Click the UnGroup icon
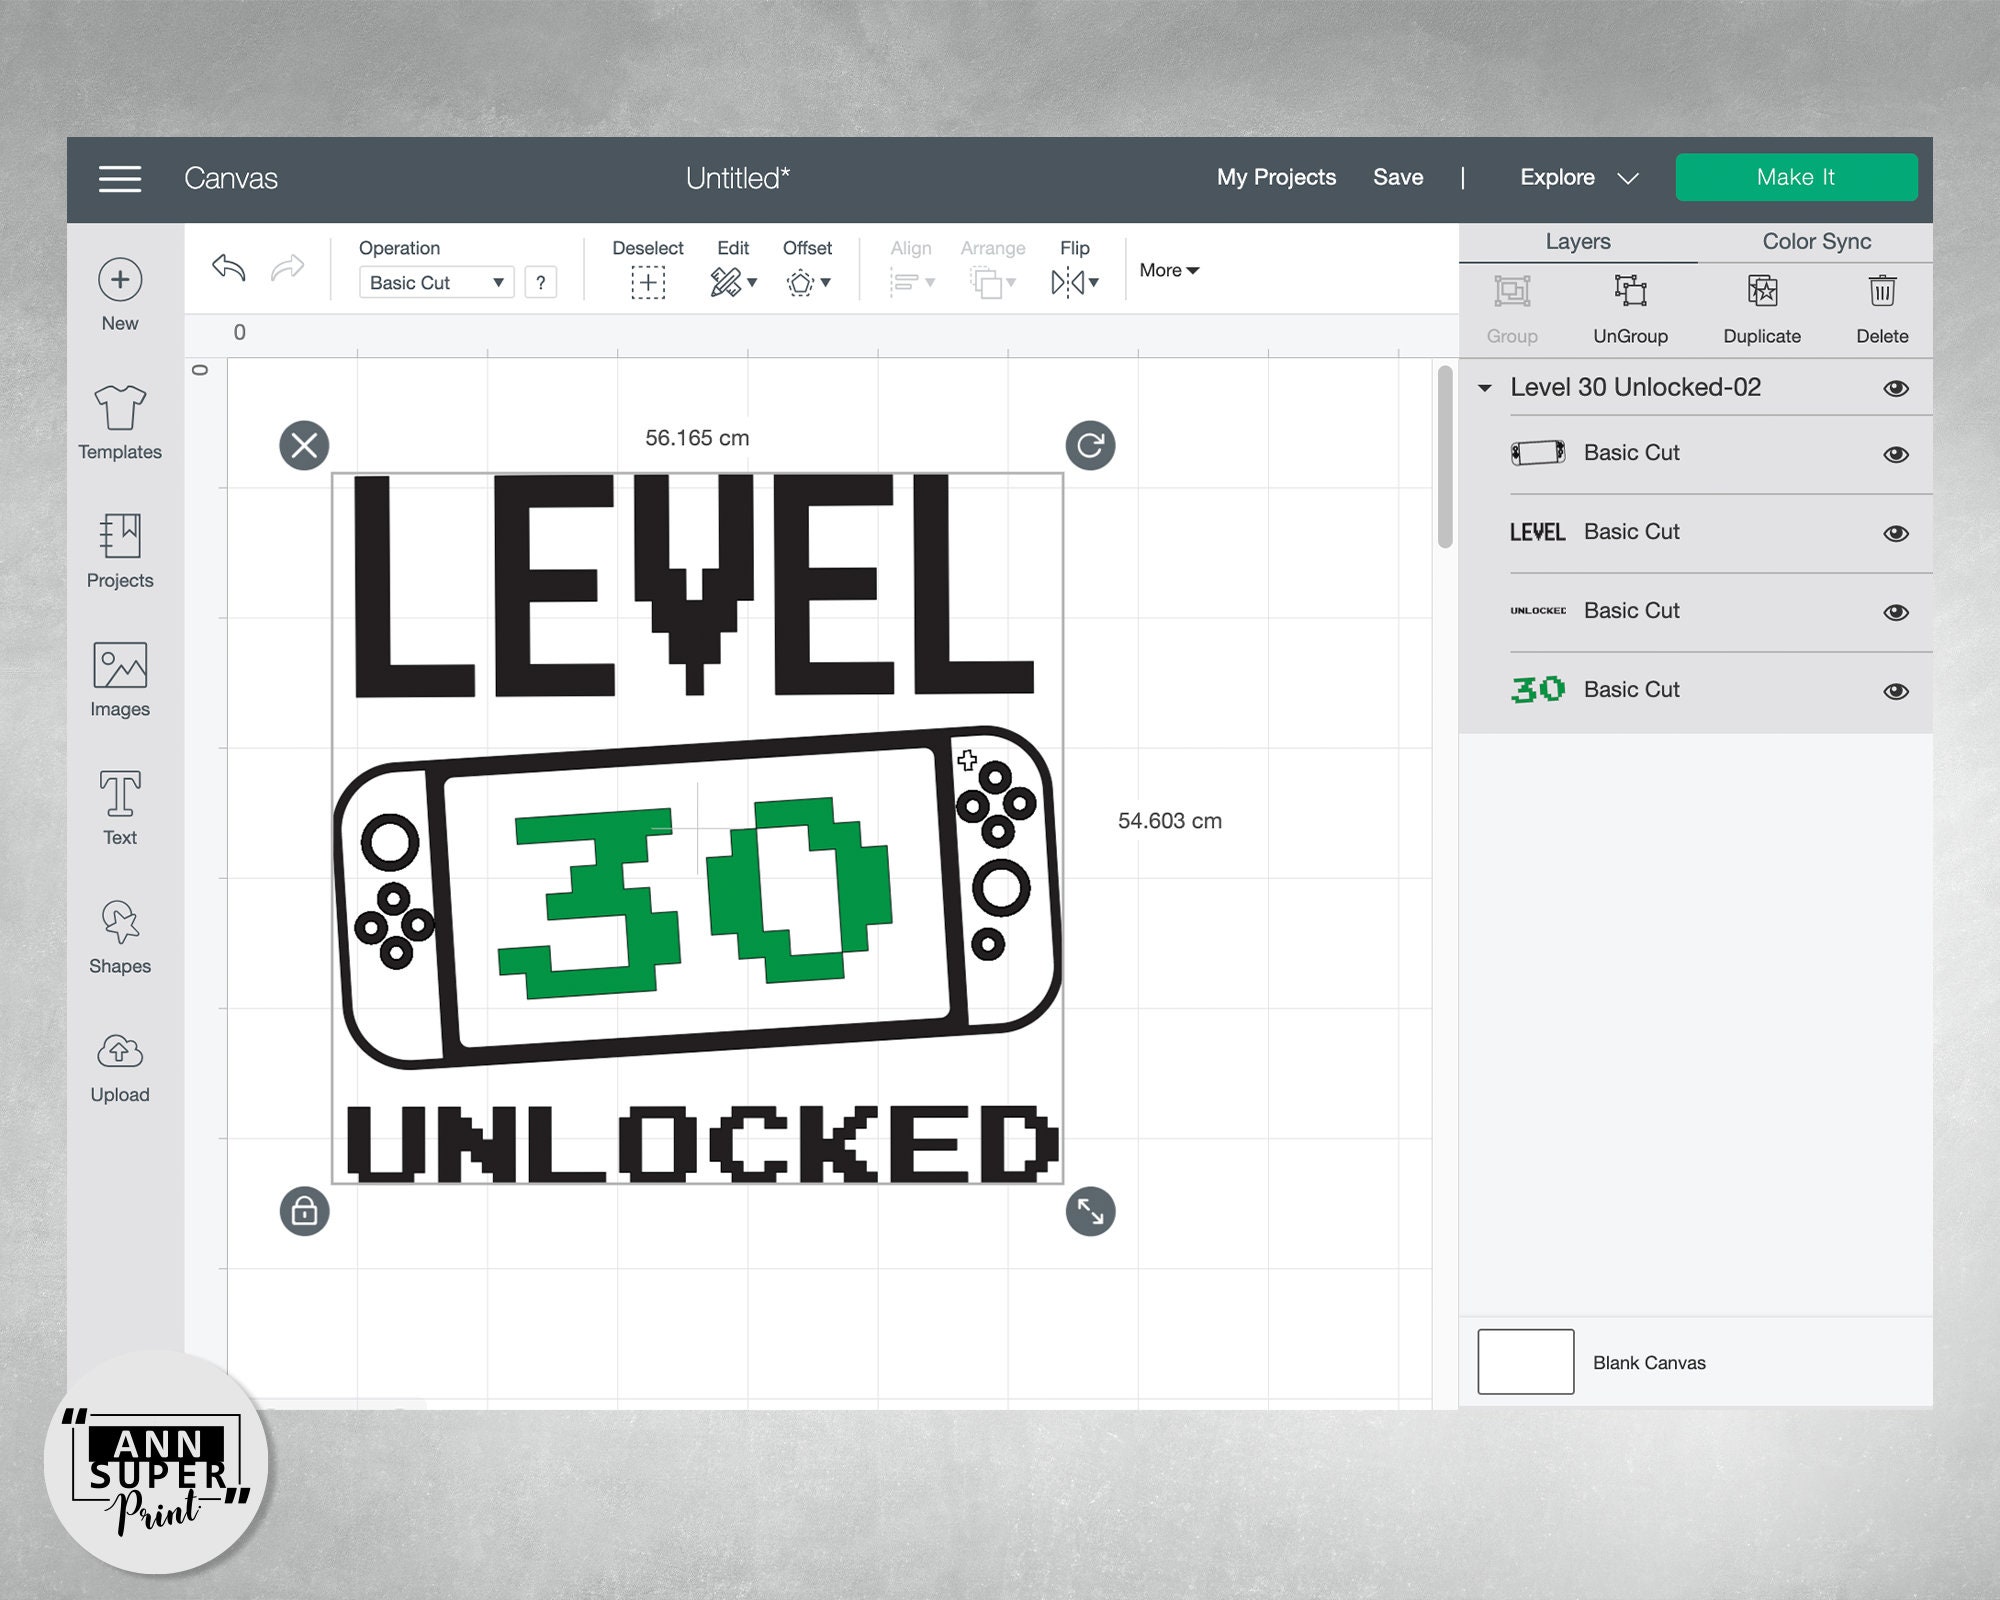2000x1600 pixels. point(1631,292)
